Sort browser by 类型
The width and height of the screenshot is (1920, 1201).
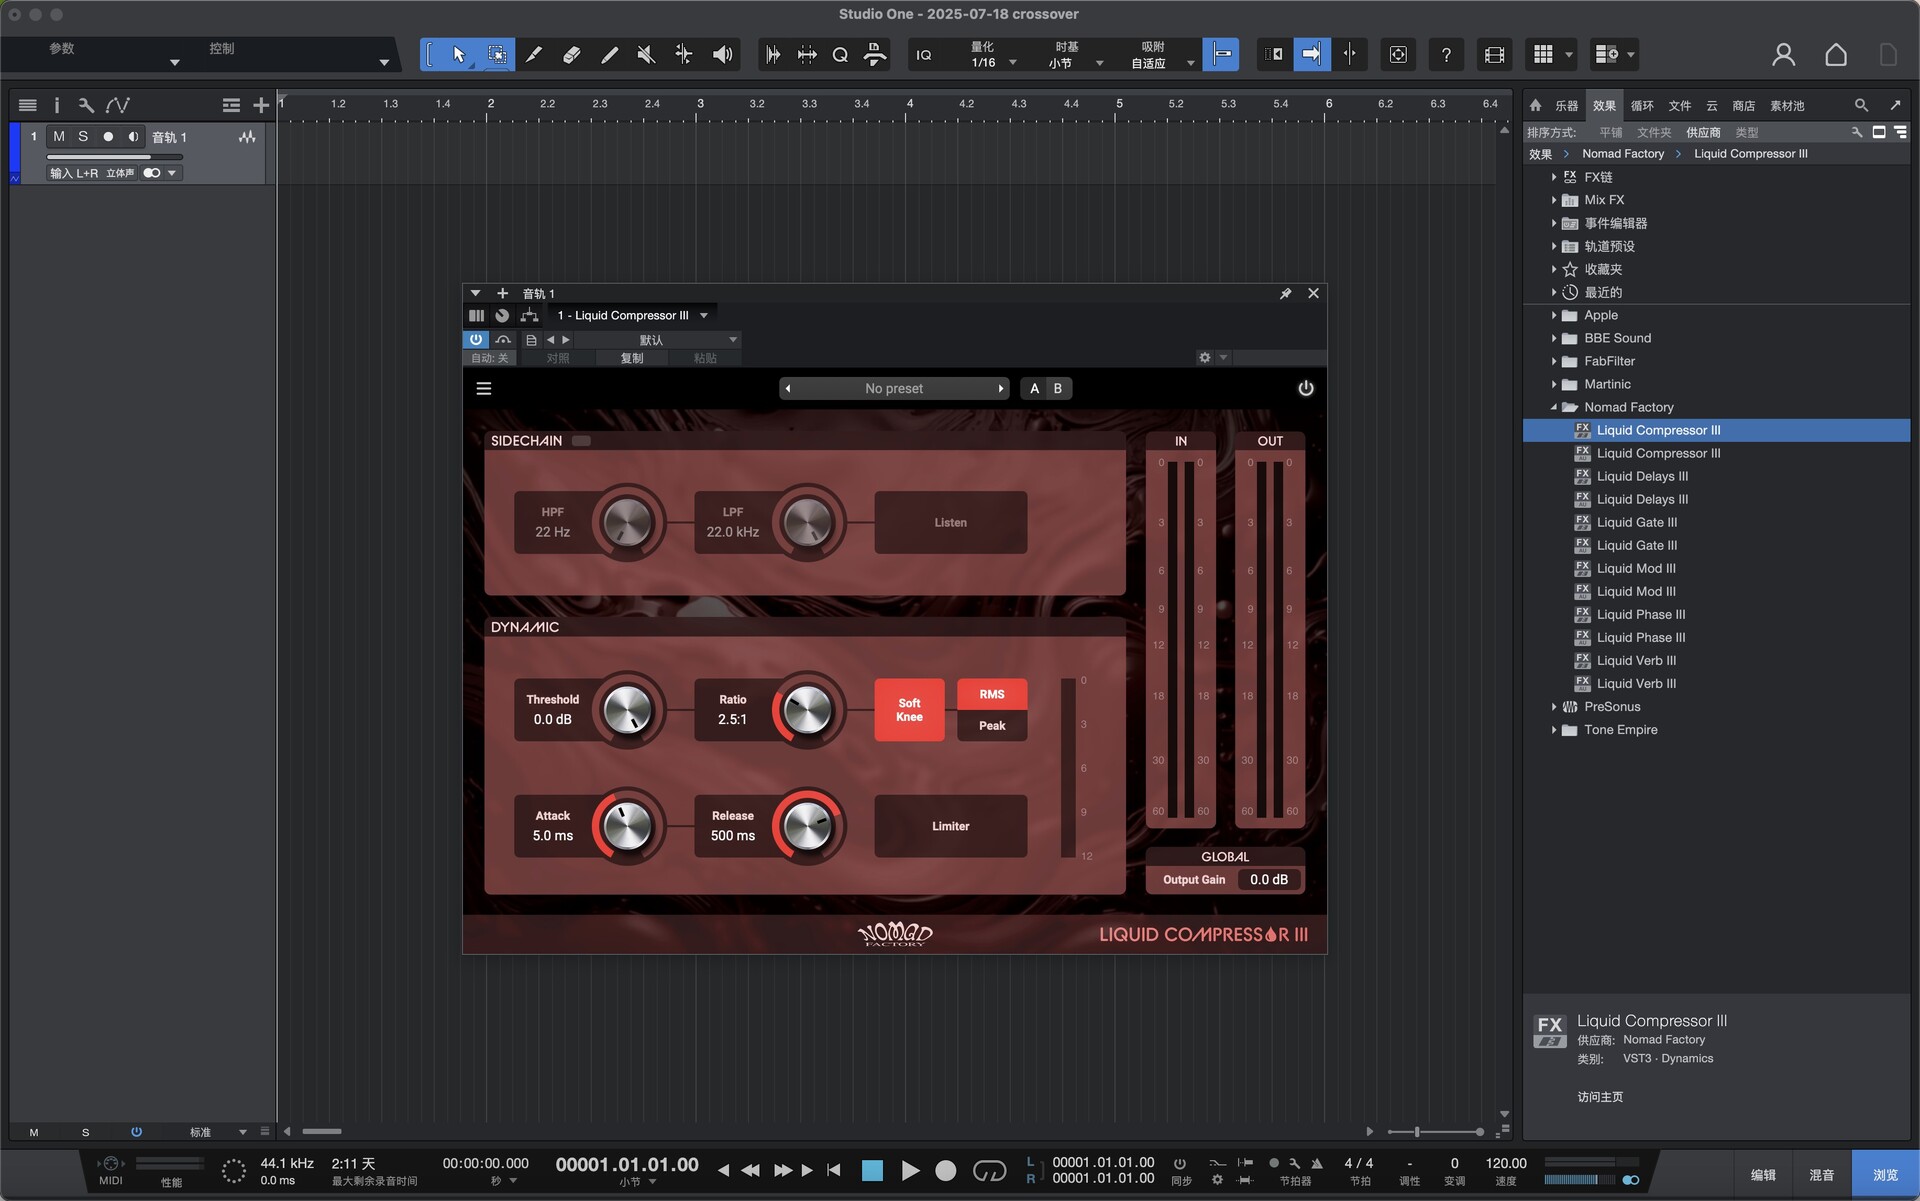click(1746, 132)
